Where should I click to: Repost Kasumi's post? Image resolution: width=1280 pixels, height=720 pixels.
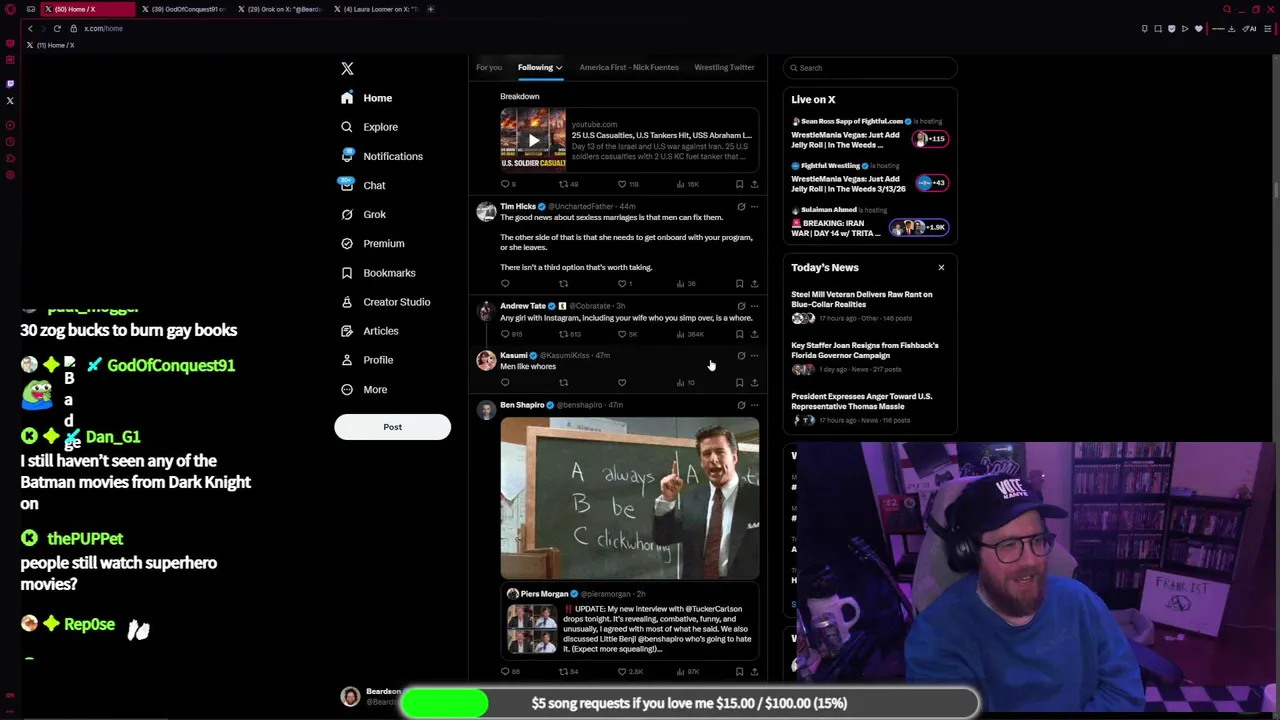tap(563, 383)
